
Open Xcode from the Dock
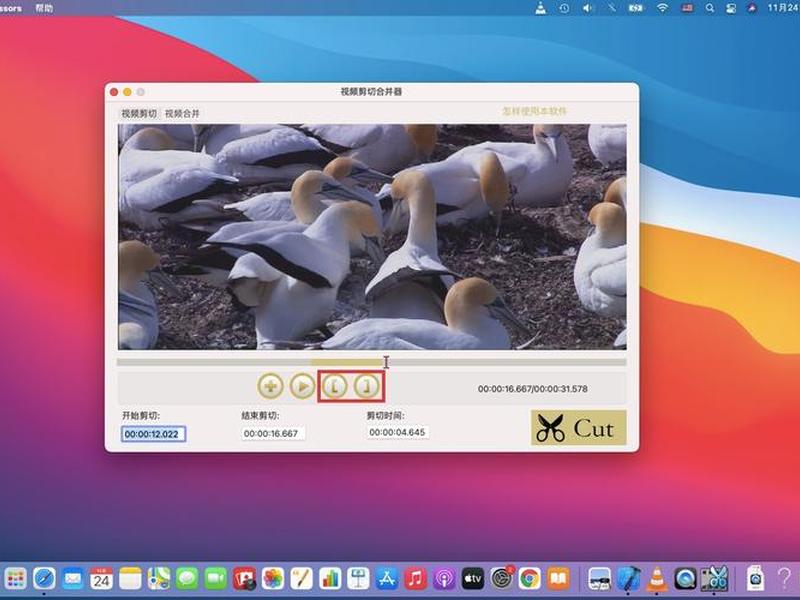click(x=629, y=579)
